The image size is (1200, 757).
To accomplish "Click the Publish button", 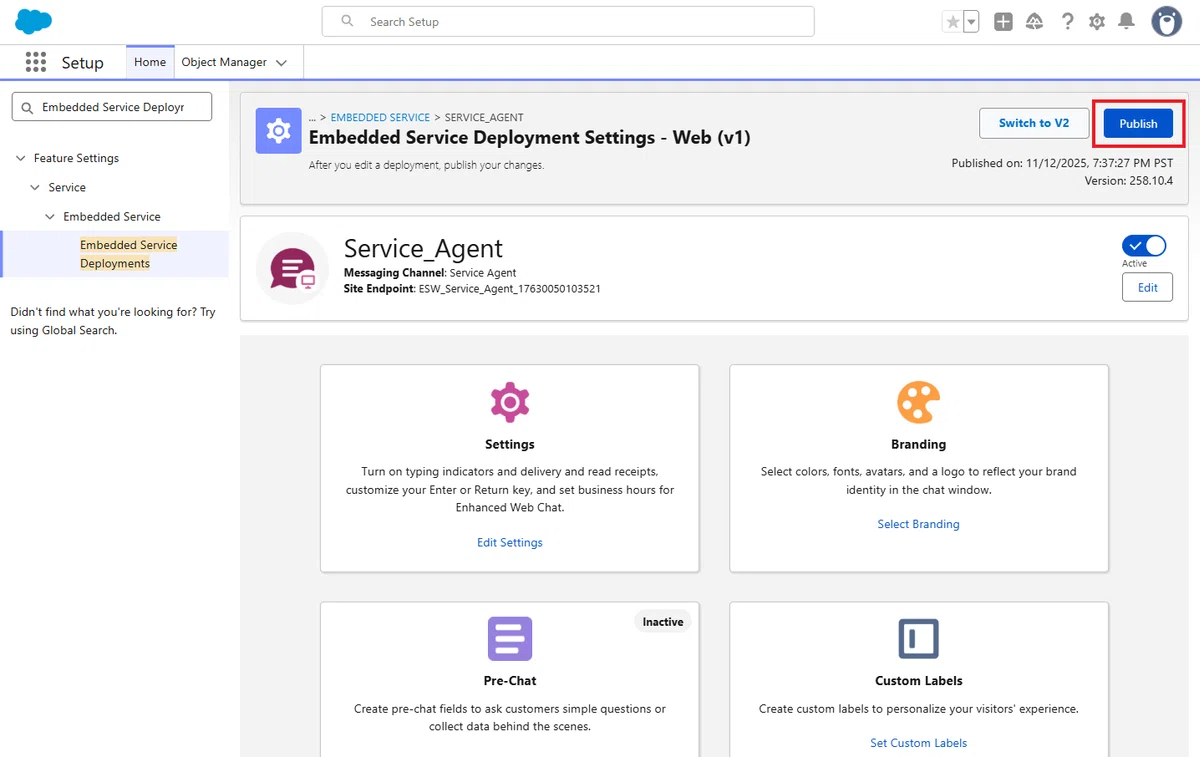I will (x=1138, y=123).
